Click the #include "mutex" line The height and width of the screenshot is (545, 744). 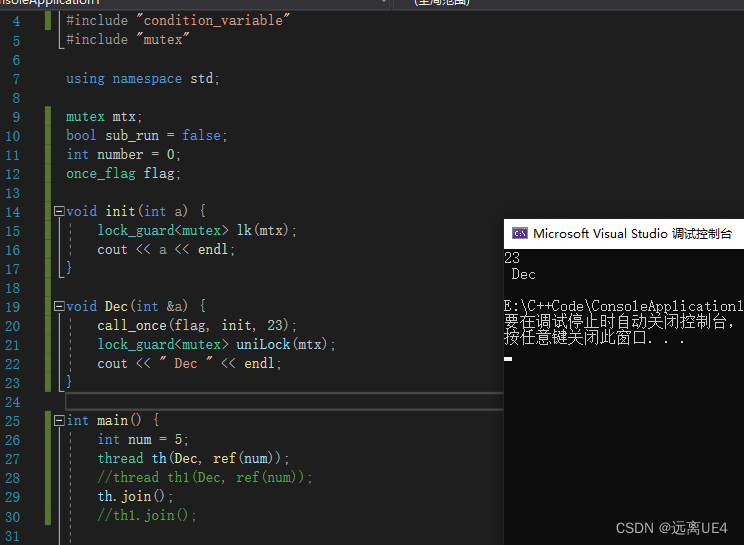(128, 39)
